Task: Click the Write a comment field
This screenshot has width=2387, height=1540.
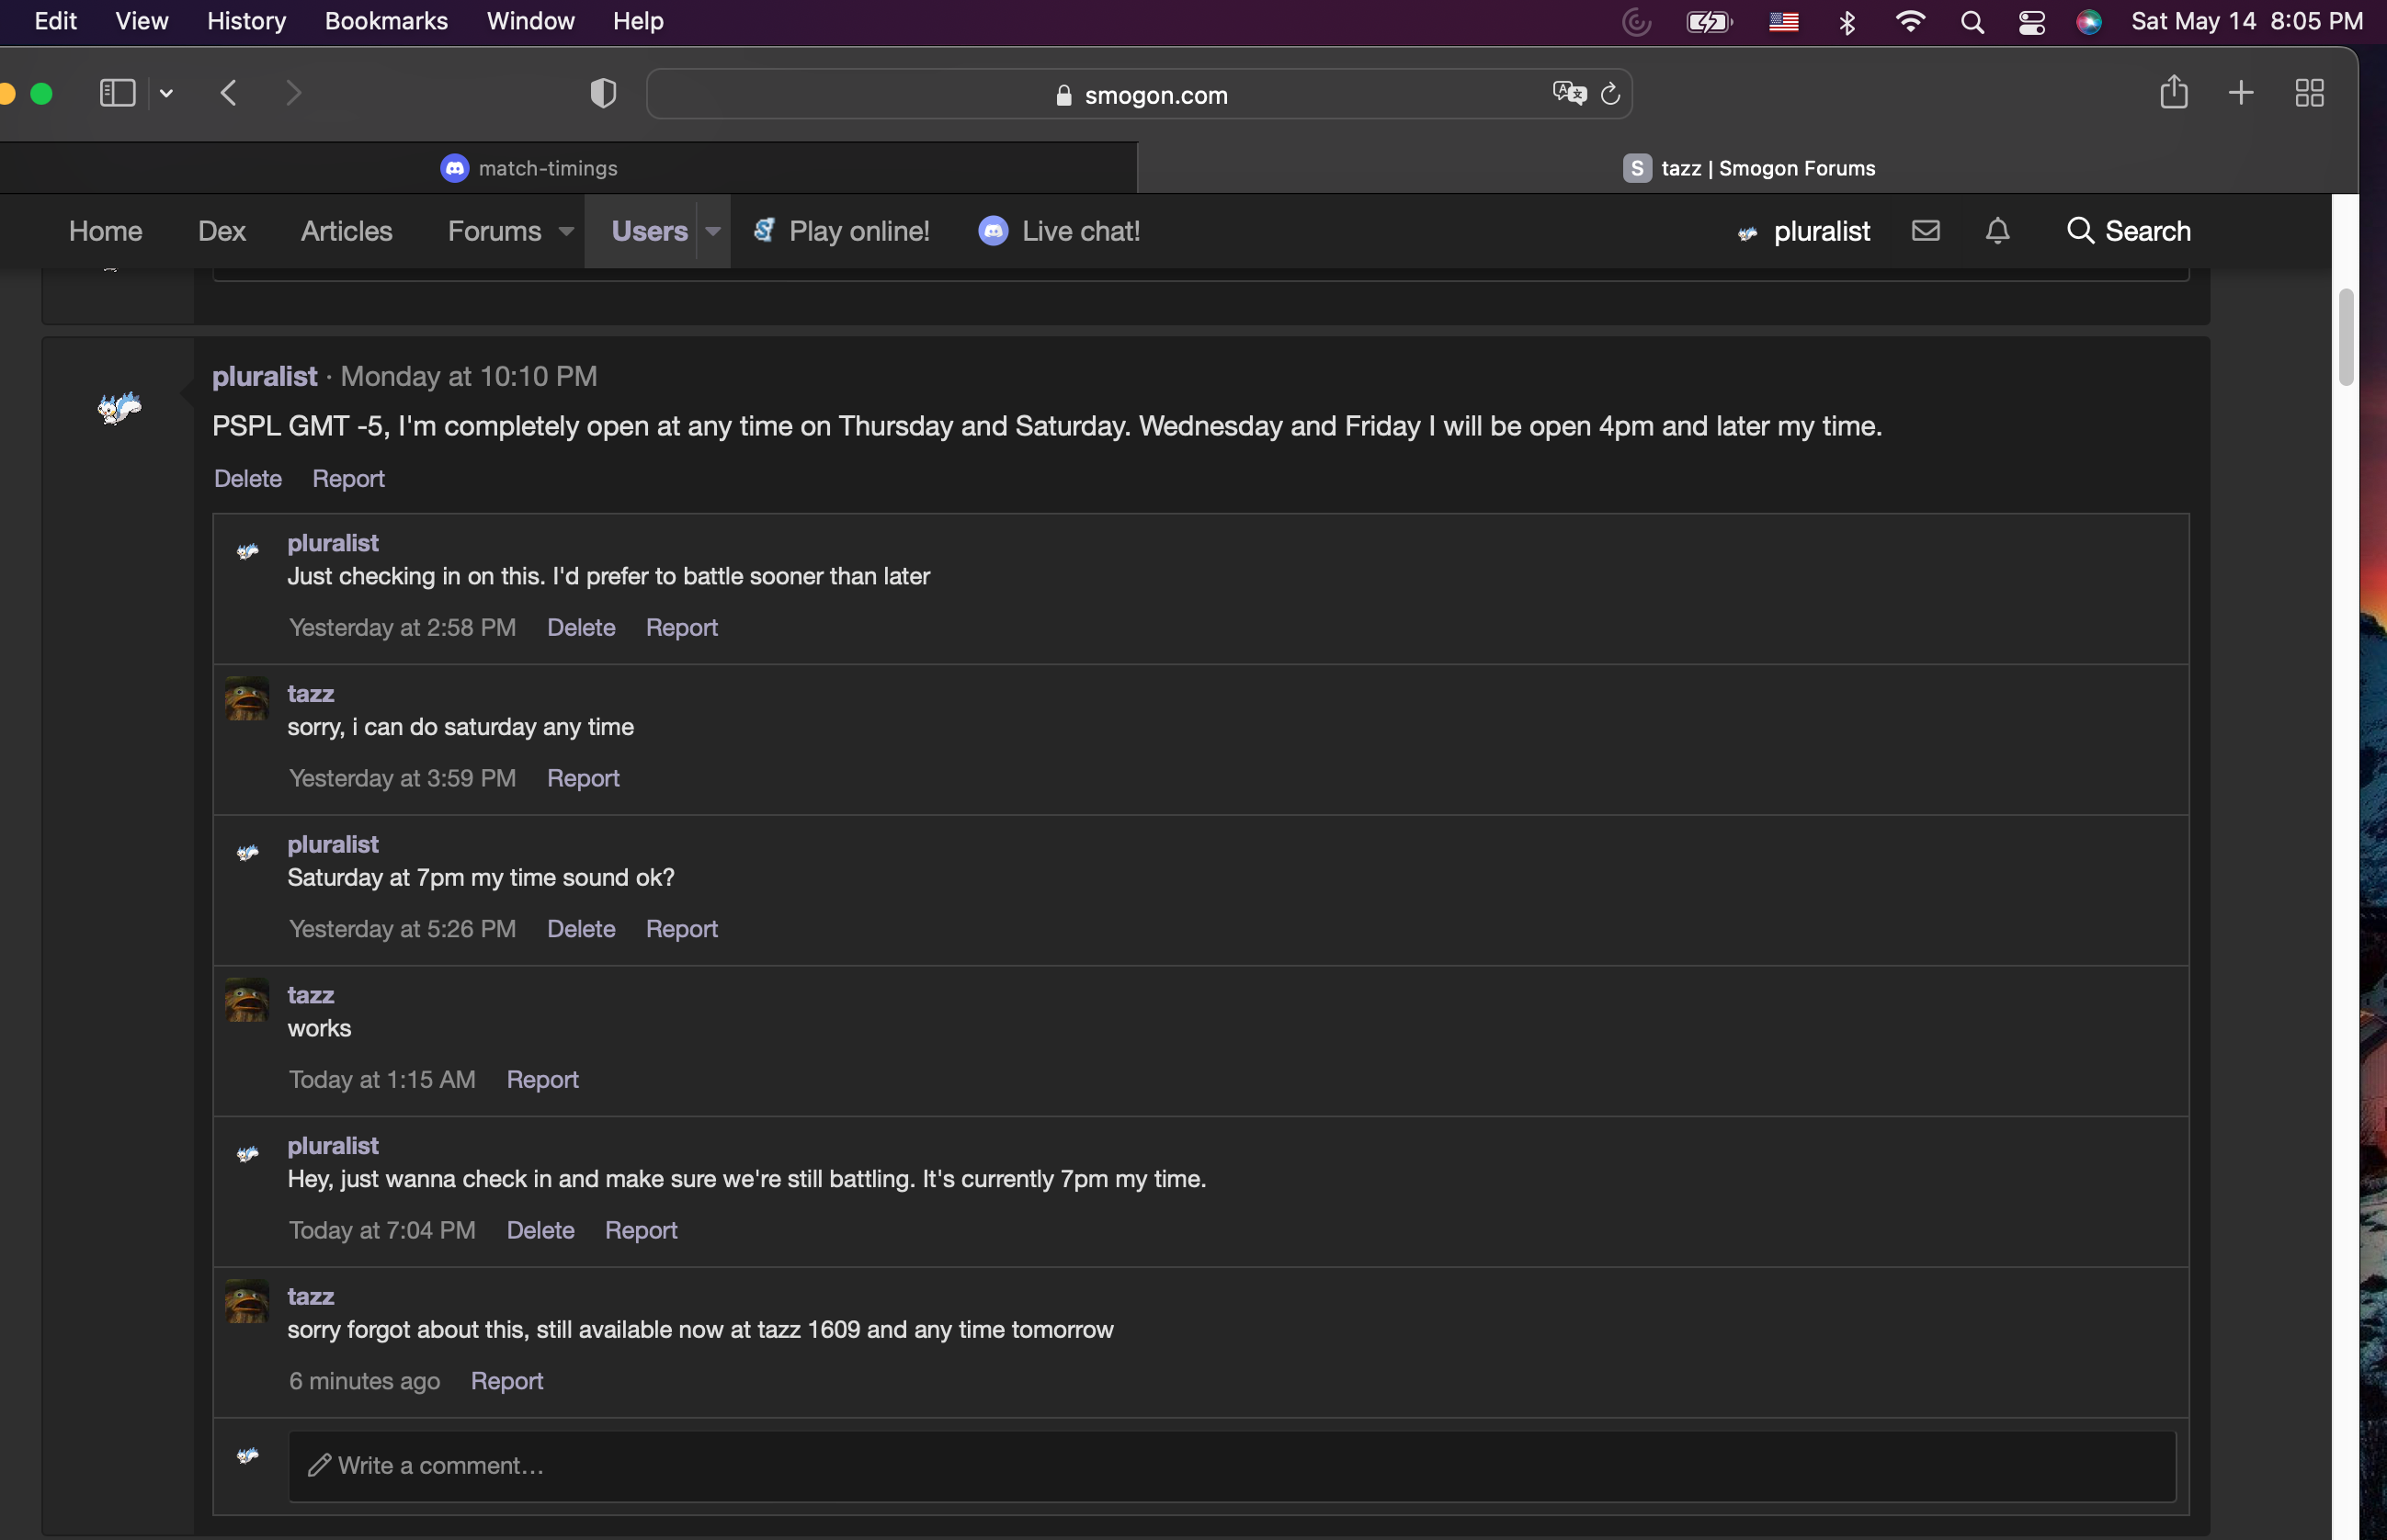Action: click(x=1231, y=1466)
